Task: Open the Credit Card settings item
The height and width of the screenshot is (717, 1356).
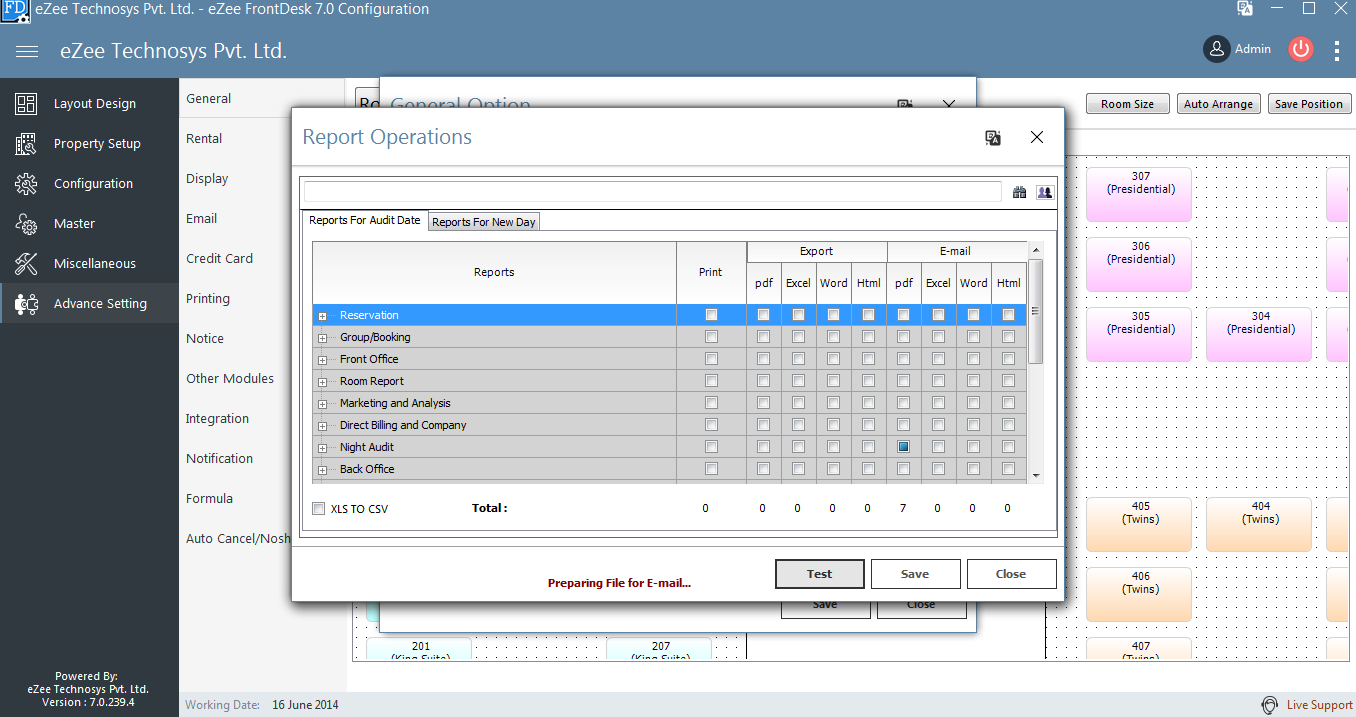Action: [x=219, y=258]
